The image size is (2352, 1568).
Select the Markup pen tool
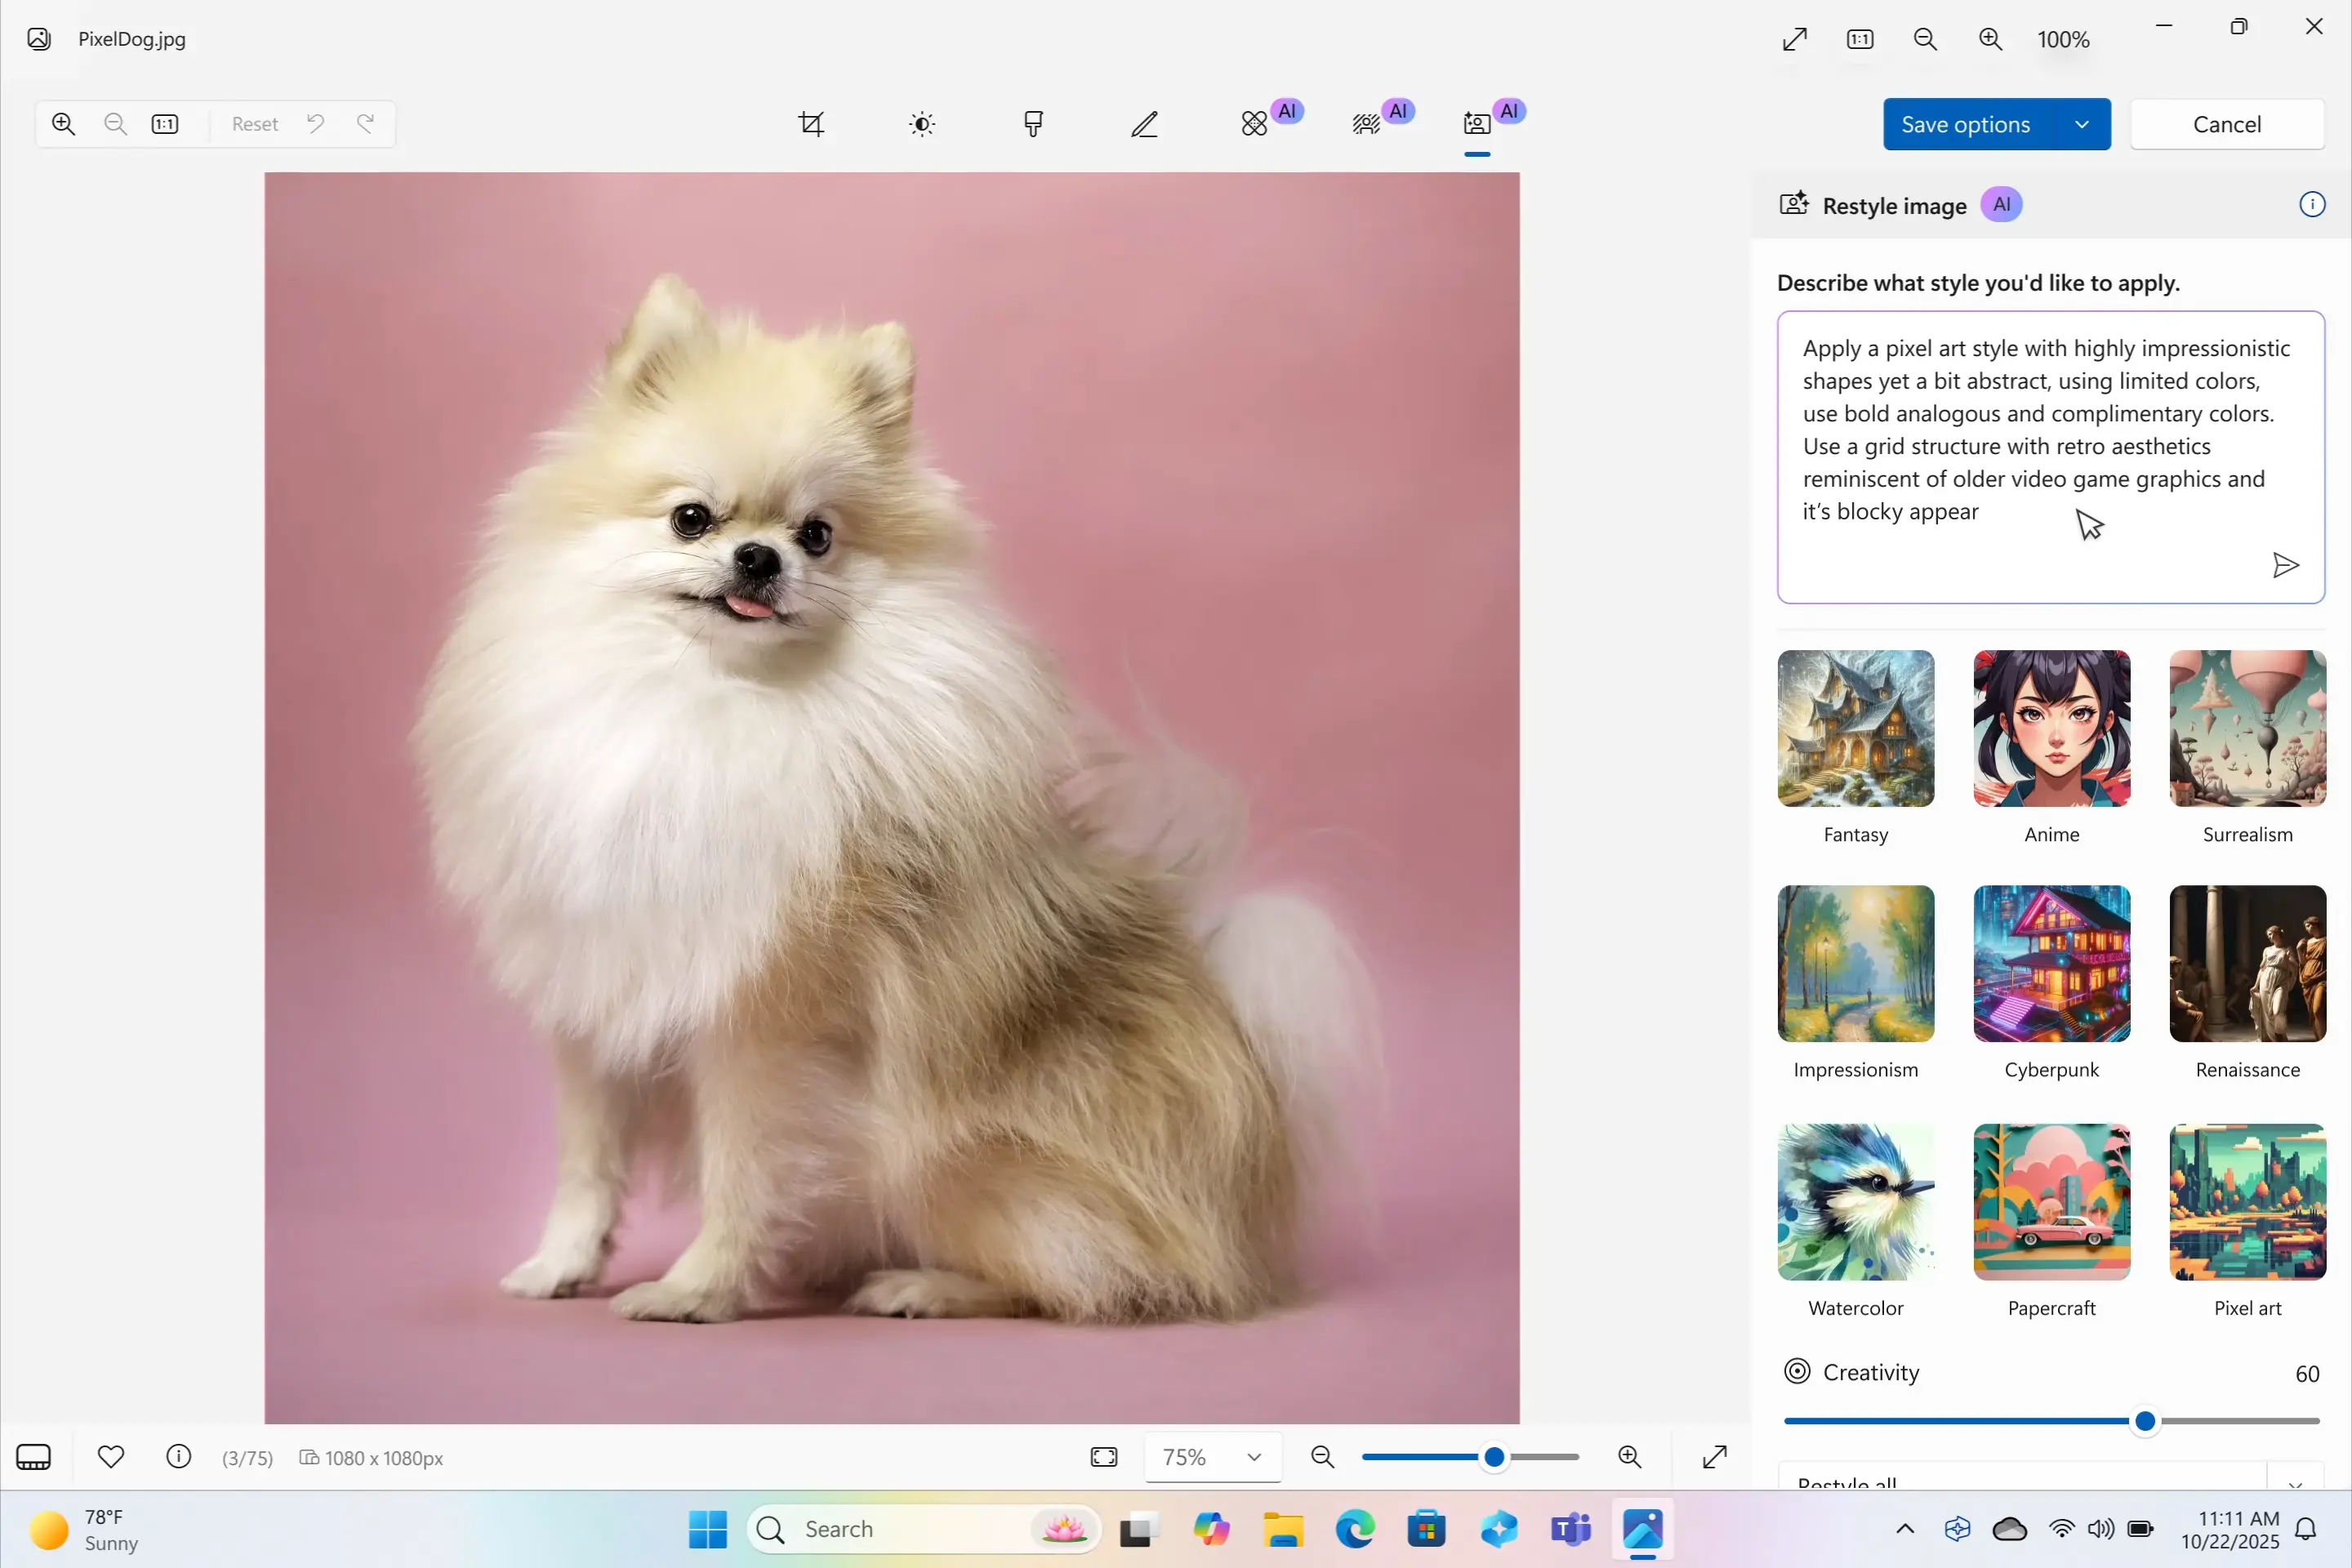click(1144, 124)
